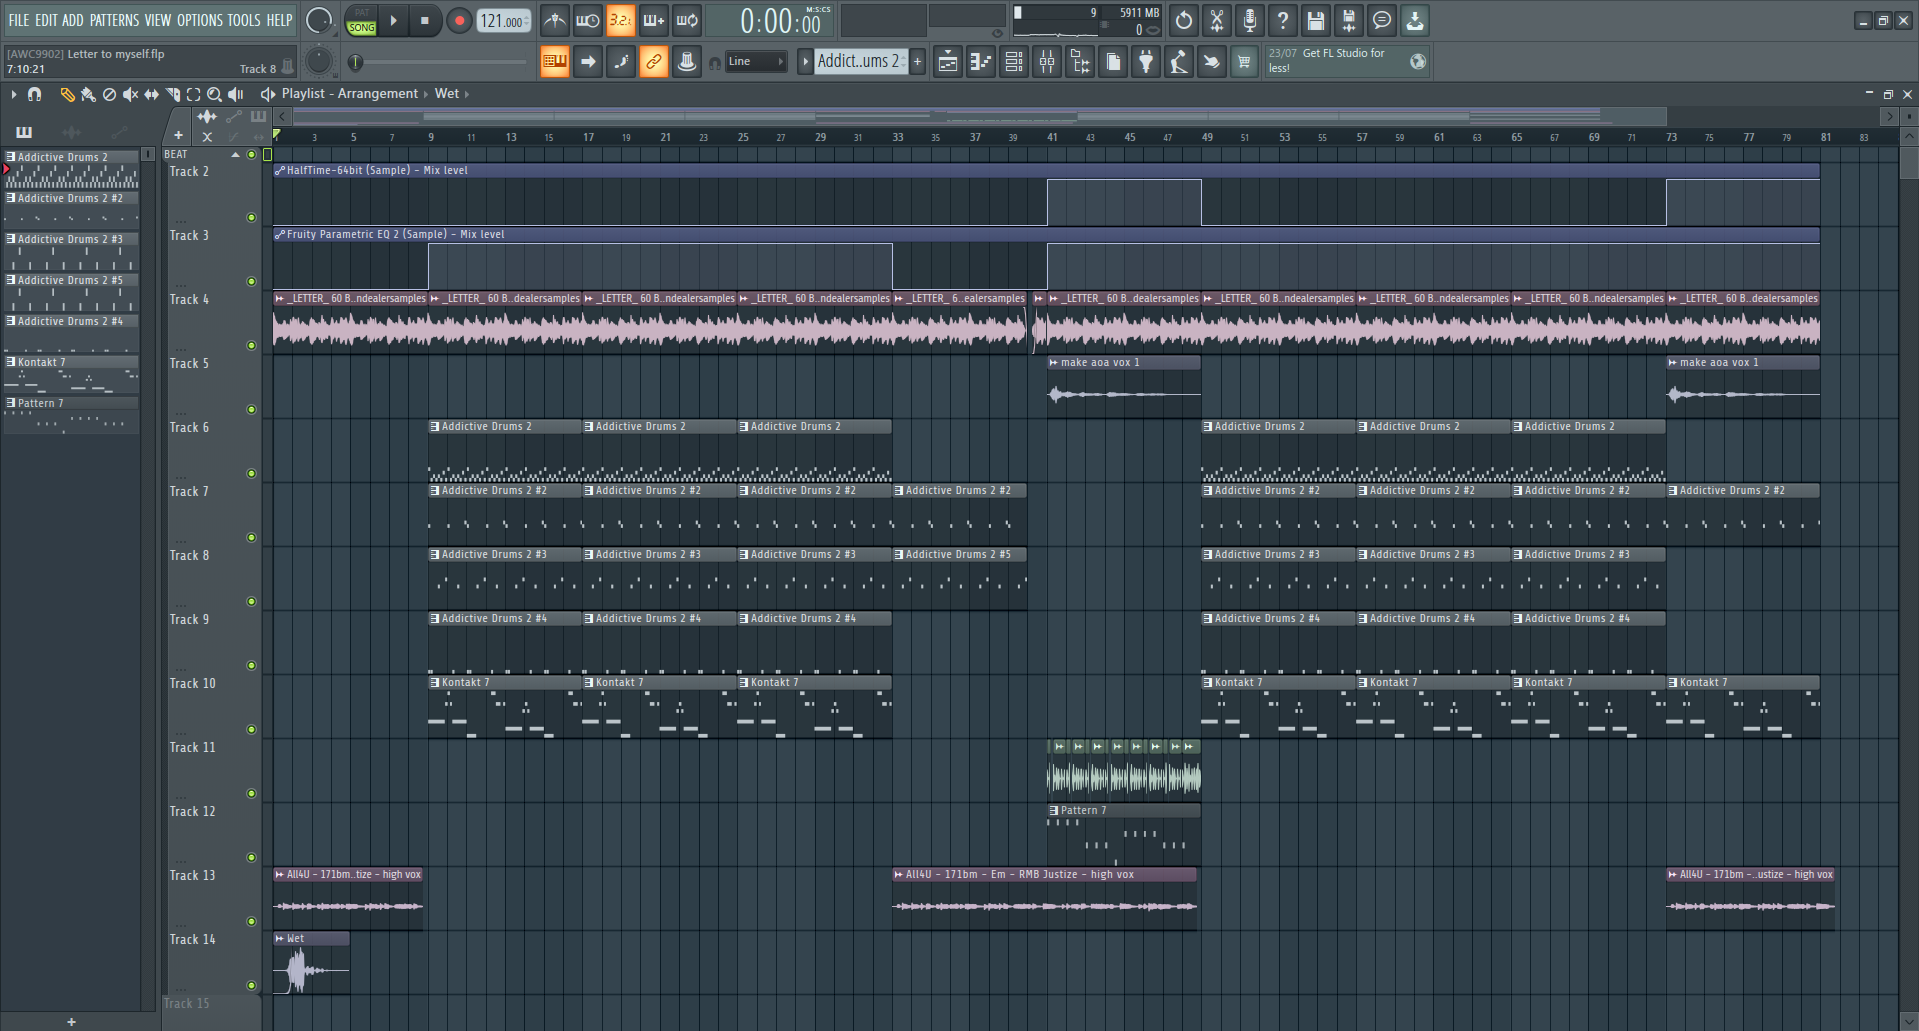Open the Playlist view icon
This screenshot has height=1031, width=1919.
click(948, 62)
